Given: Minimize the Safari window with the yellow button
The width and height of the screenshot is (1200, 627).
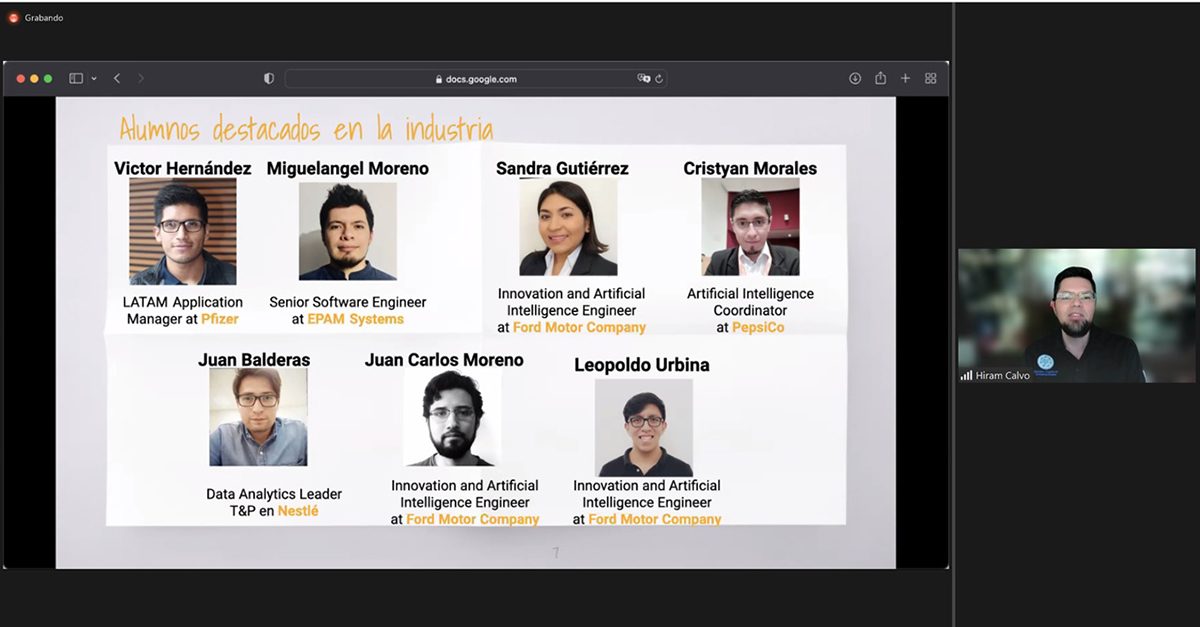Looking at the screenshot, I should click(x=34, y=78).
